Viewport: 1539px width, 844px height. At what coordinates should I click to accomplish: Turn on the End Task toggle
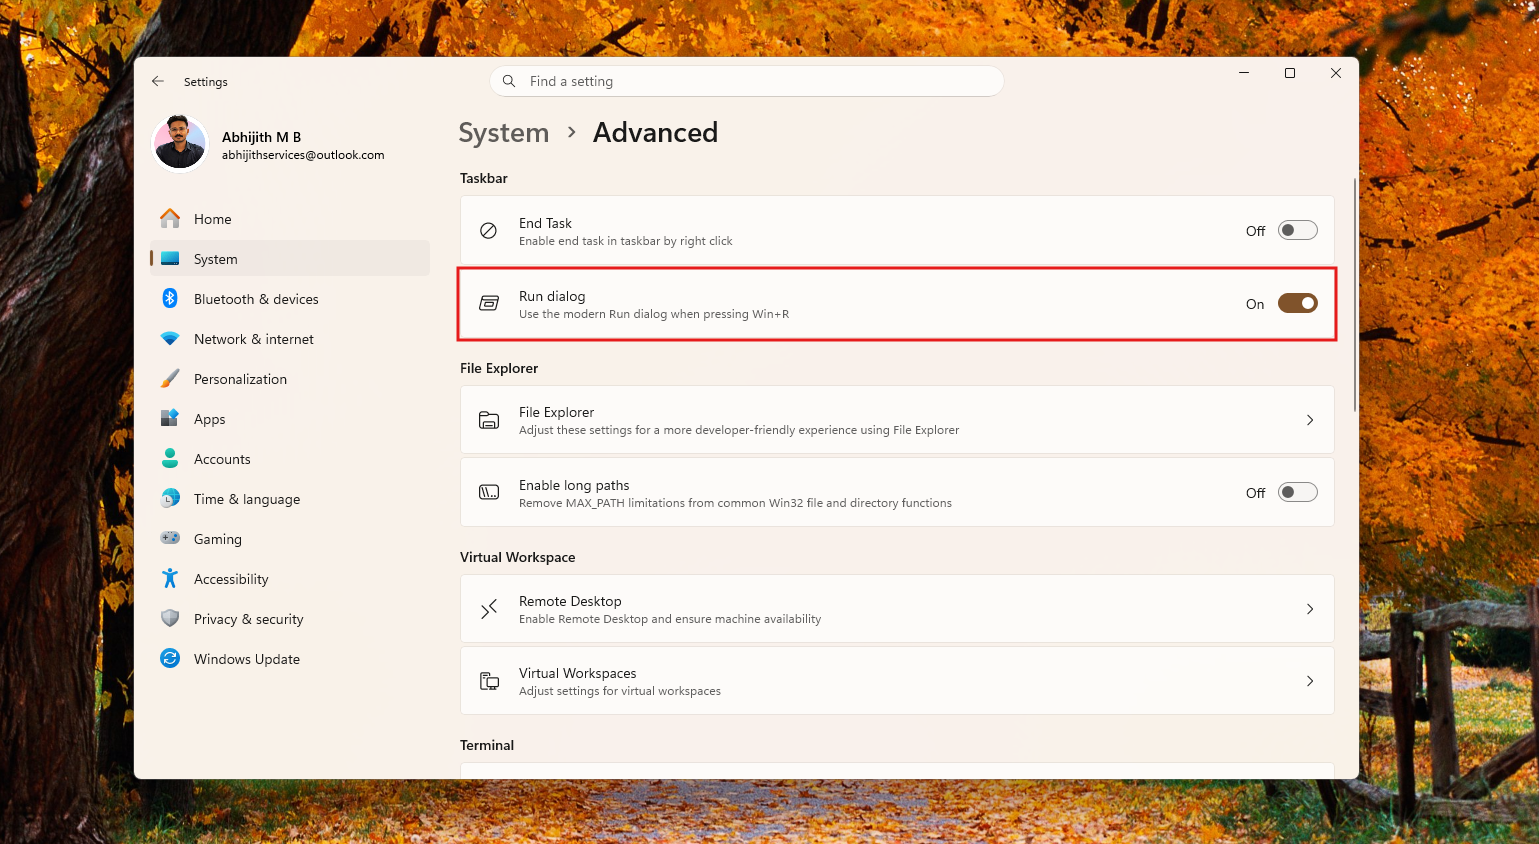click(1297, 230)
